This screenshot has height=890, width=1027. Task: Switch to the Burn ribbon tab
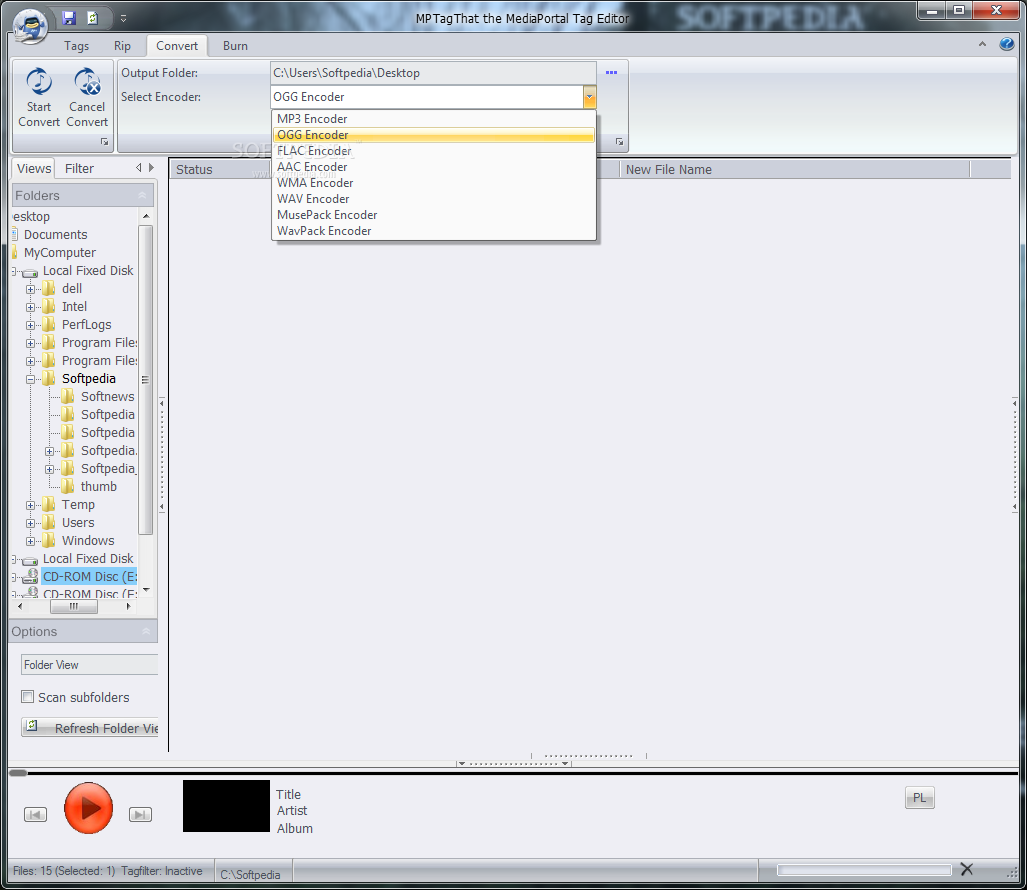235,46
